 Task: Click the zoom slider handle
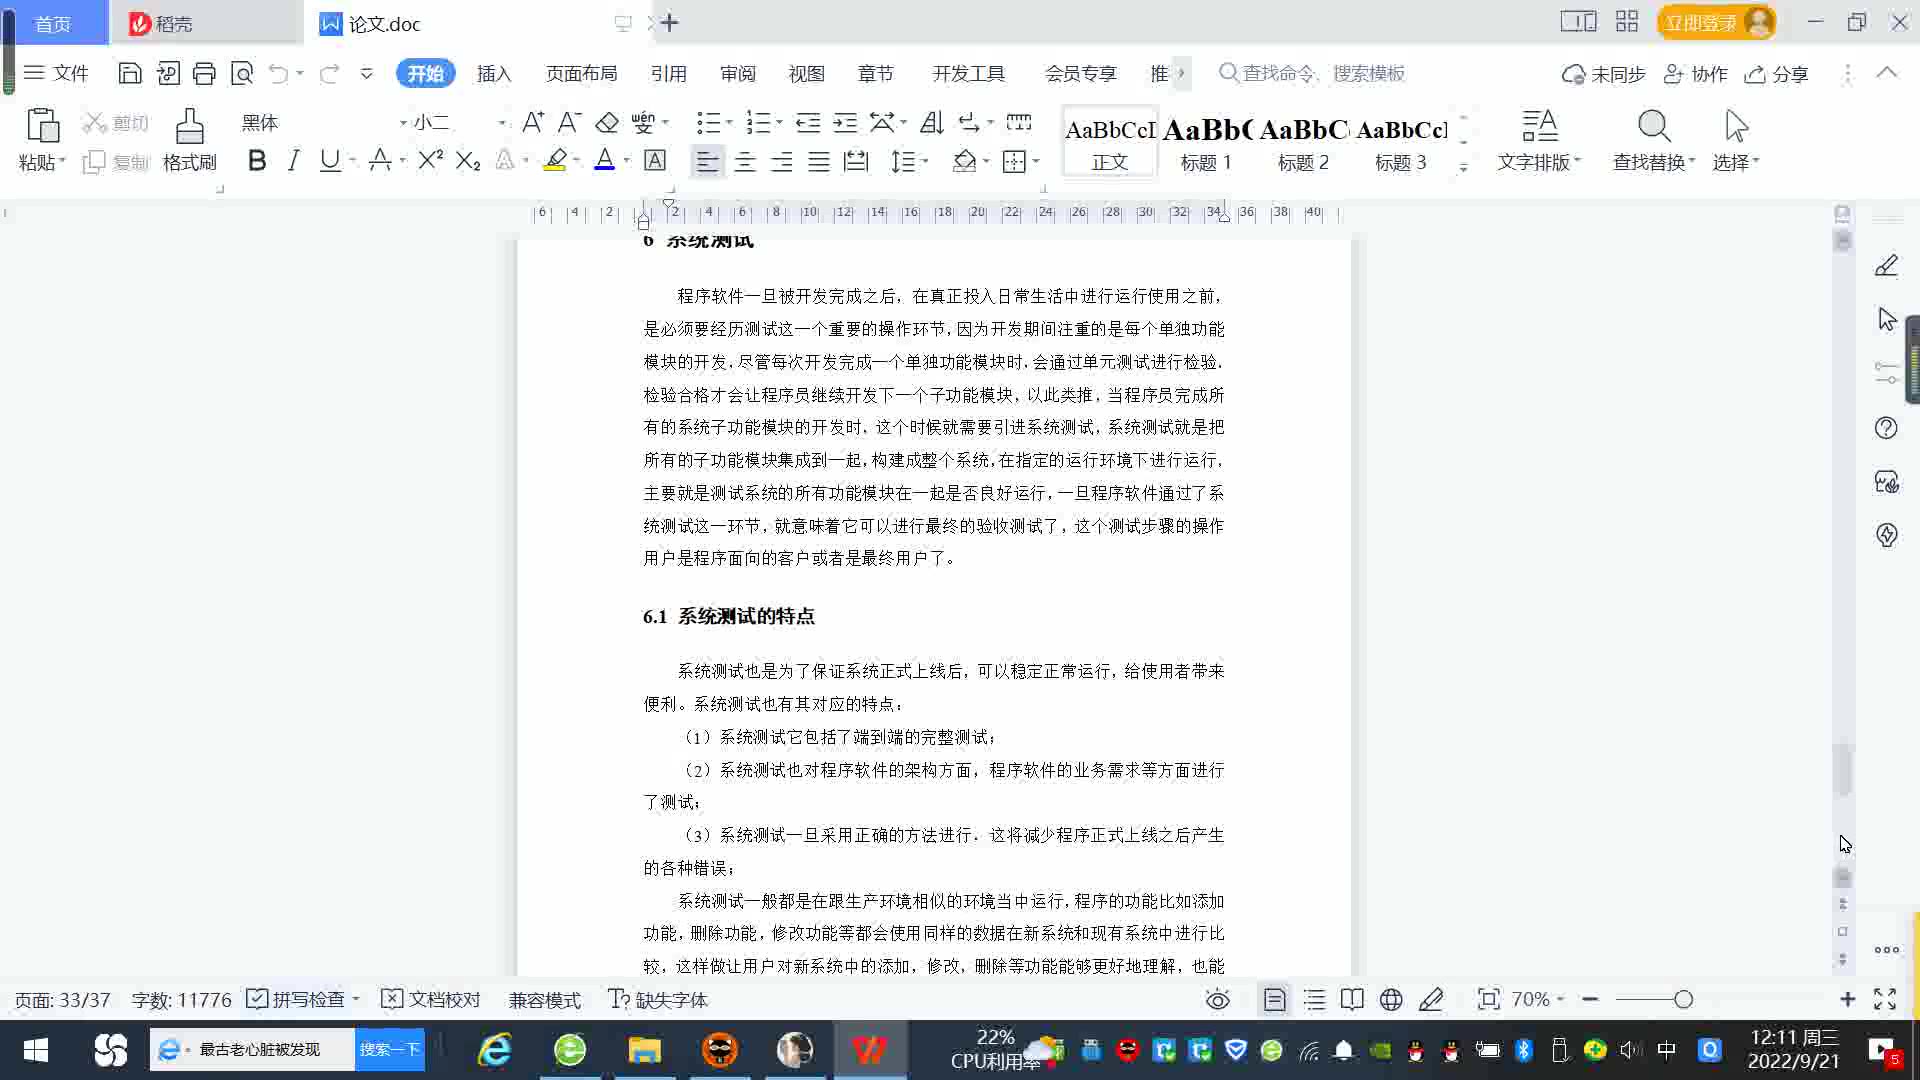1683,999
